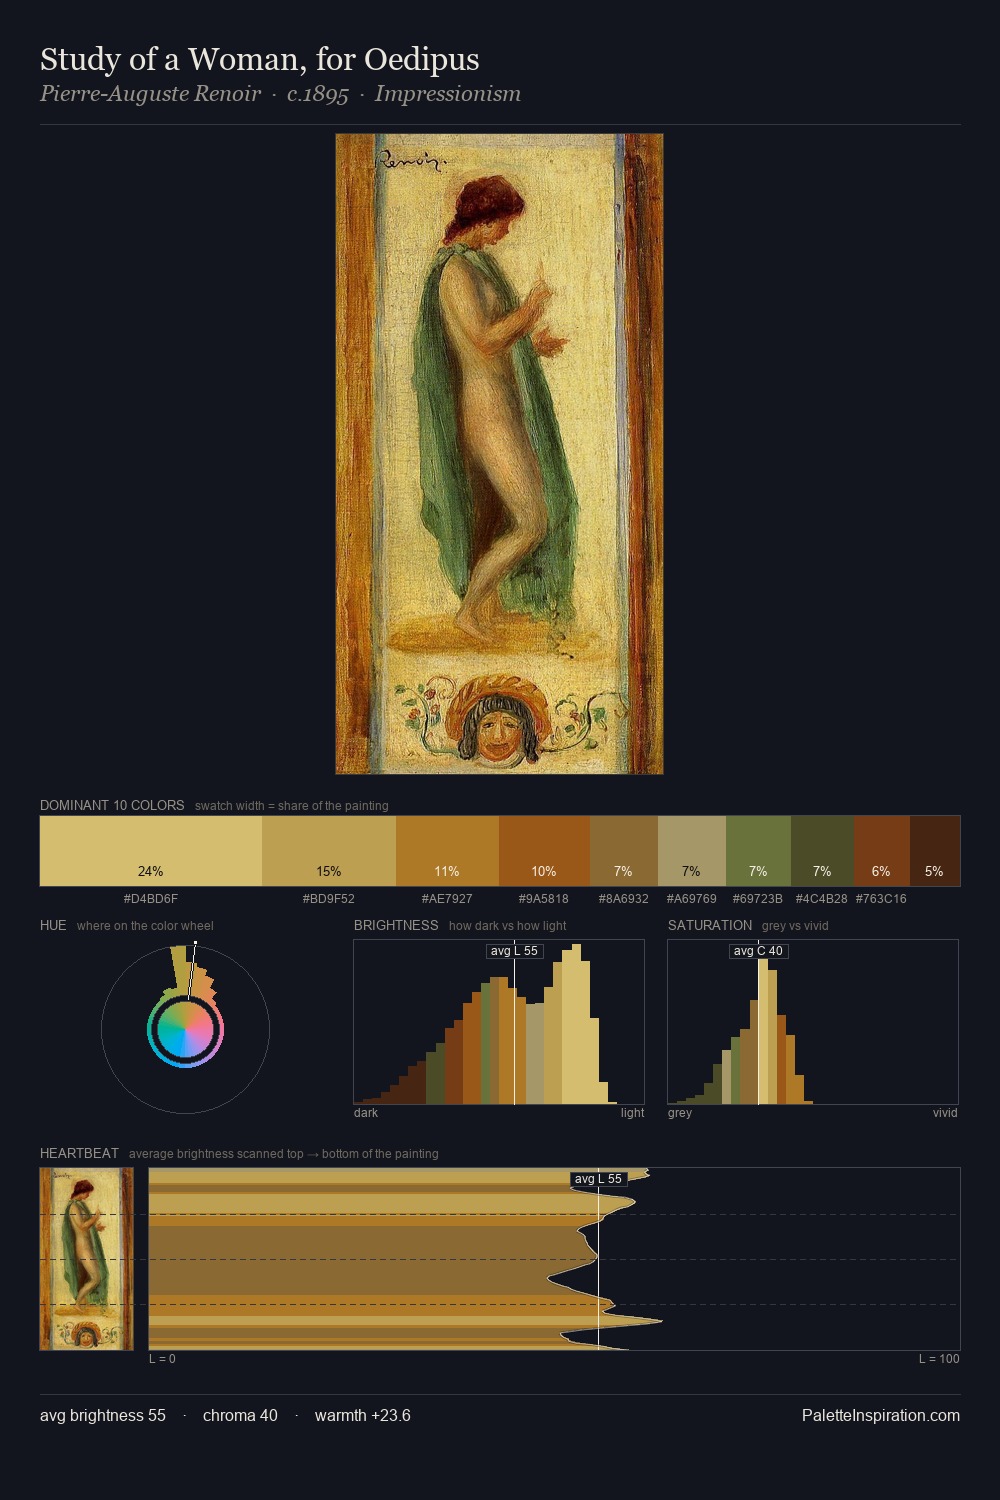The height and width of the screenshot is (1500, 1000).
Task: Click the darkest 5% swatch
Action: pyautogui.click(x=935, y=851)
